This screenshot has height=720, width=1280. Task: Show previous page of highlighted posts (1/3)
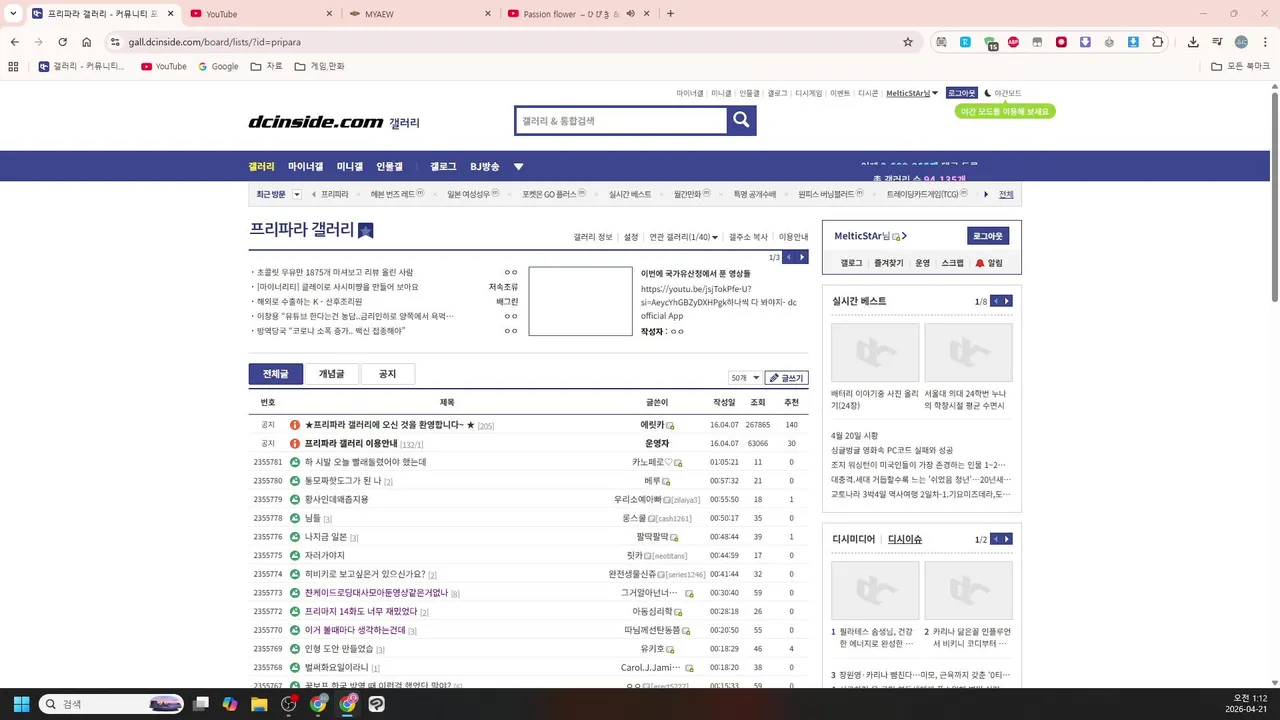[x=788, y=257]
